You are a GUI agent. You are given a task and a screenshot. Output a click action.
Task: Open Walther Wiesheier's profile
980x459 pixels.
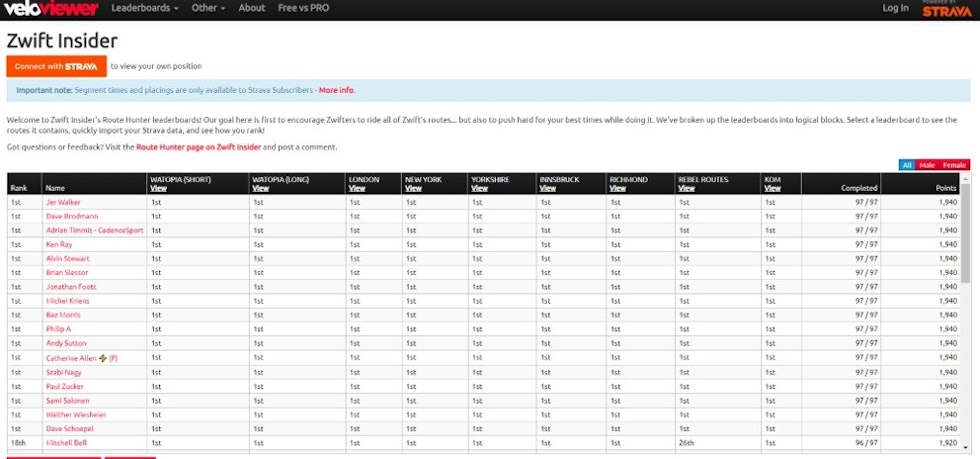click(x=76, y=415)
